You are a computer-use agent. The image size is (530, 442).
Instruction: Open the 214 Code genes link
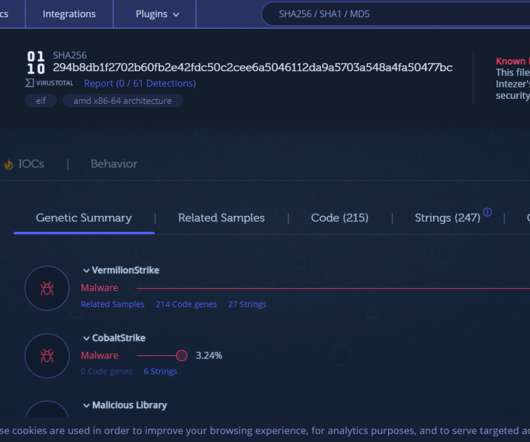[x=186, y=304]
